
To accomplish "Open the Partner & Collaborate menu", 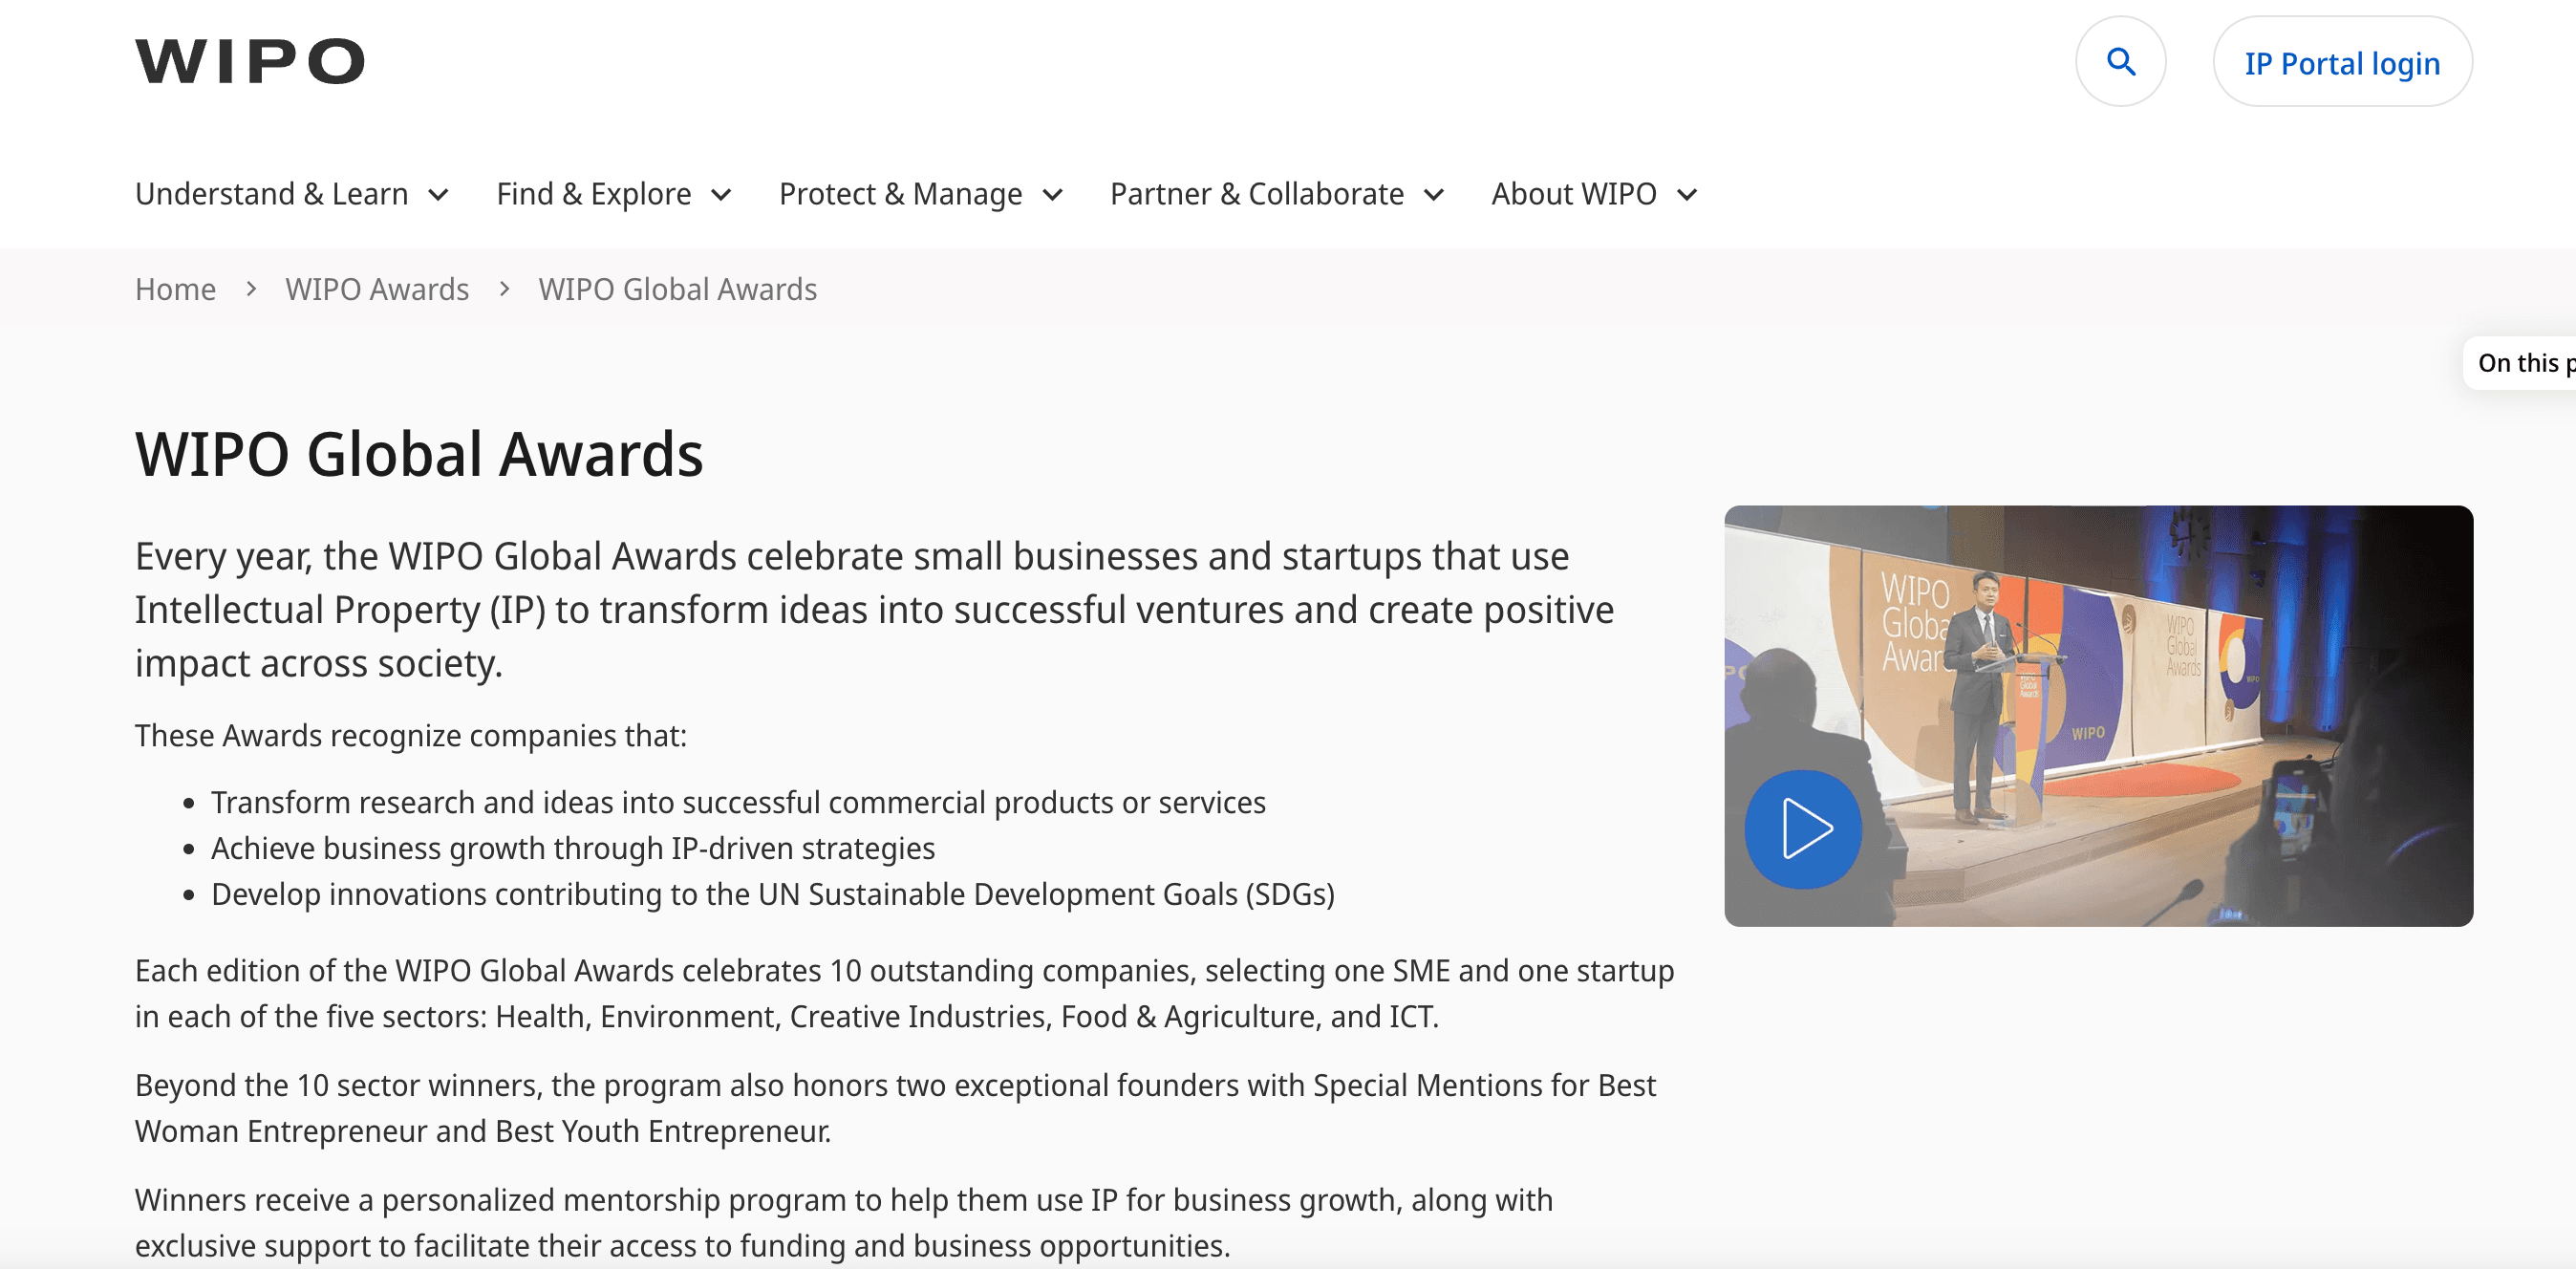I will coord(1256,194).
